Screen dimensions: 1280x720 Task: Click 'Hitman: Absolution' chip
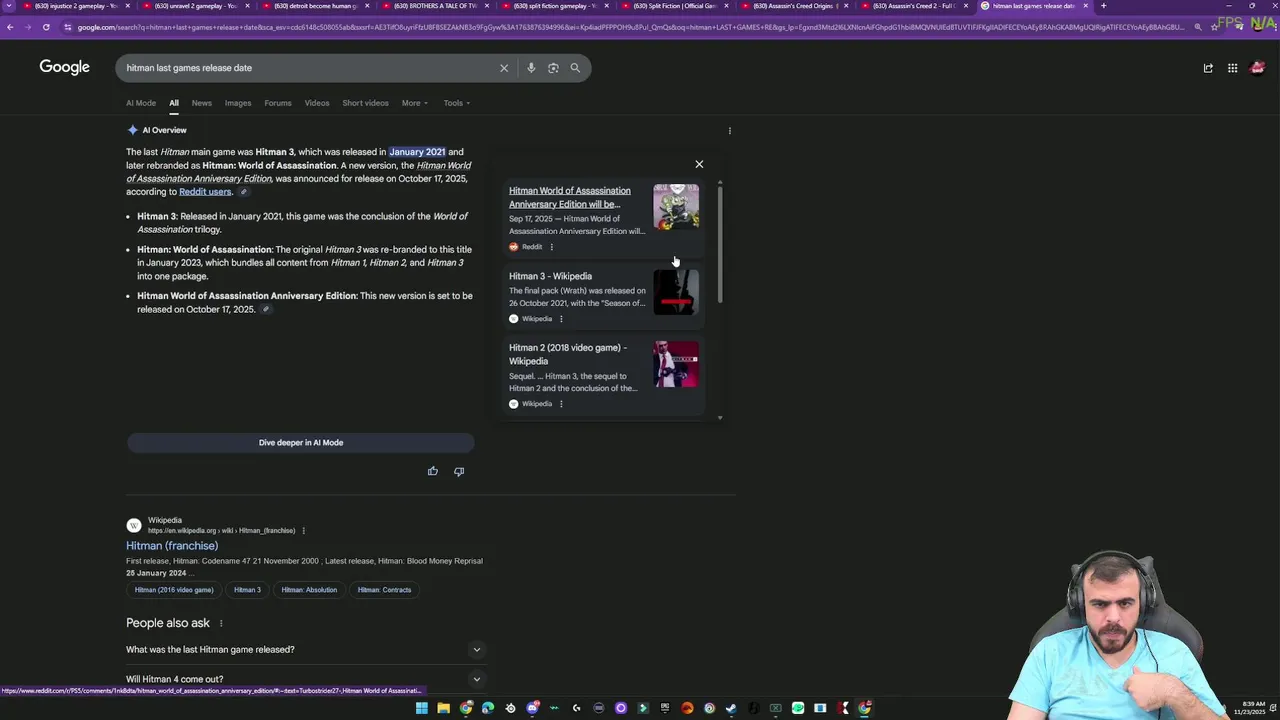309,590
